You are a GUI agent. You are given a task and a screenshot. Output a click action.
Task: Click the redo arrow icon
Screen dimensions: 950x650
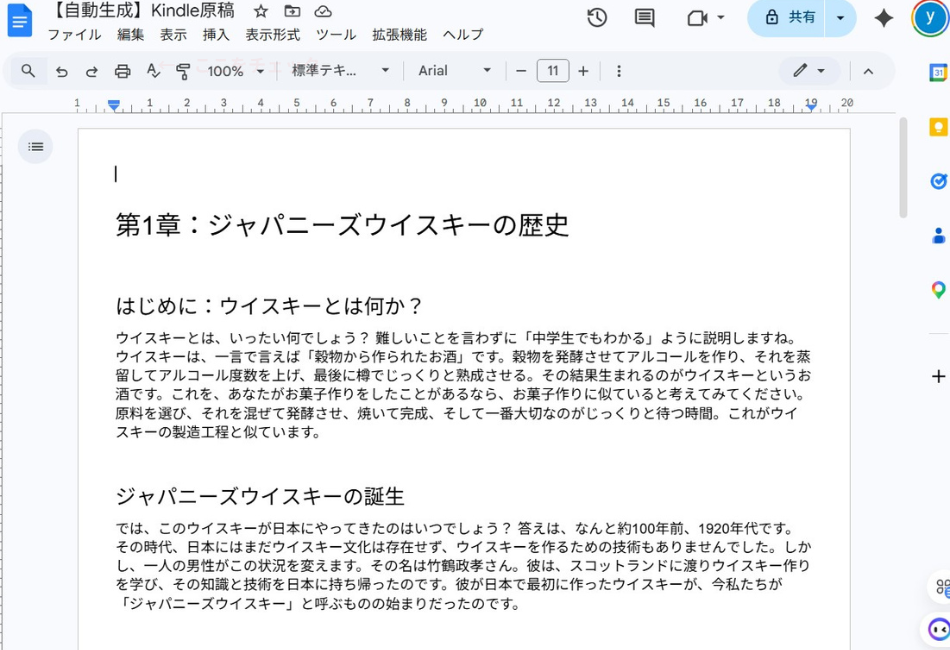click(92, 71)
